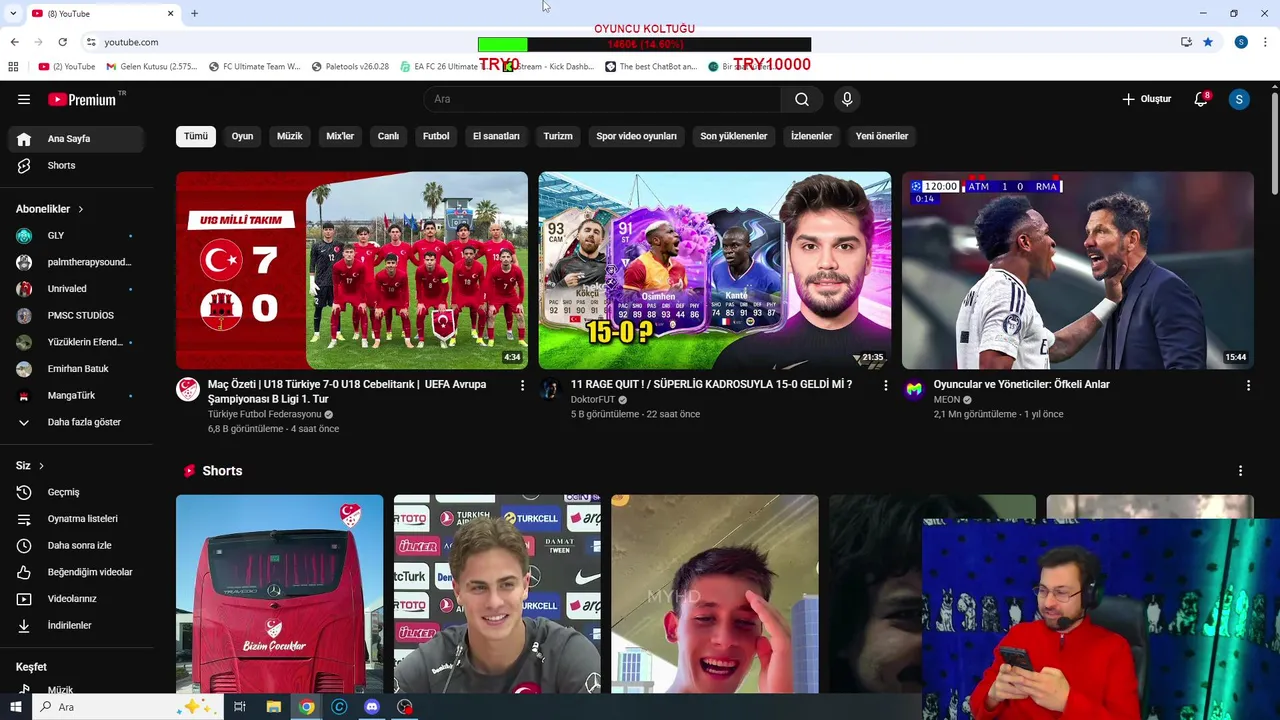Open the Shorts section options menu

click(1240, 471)
